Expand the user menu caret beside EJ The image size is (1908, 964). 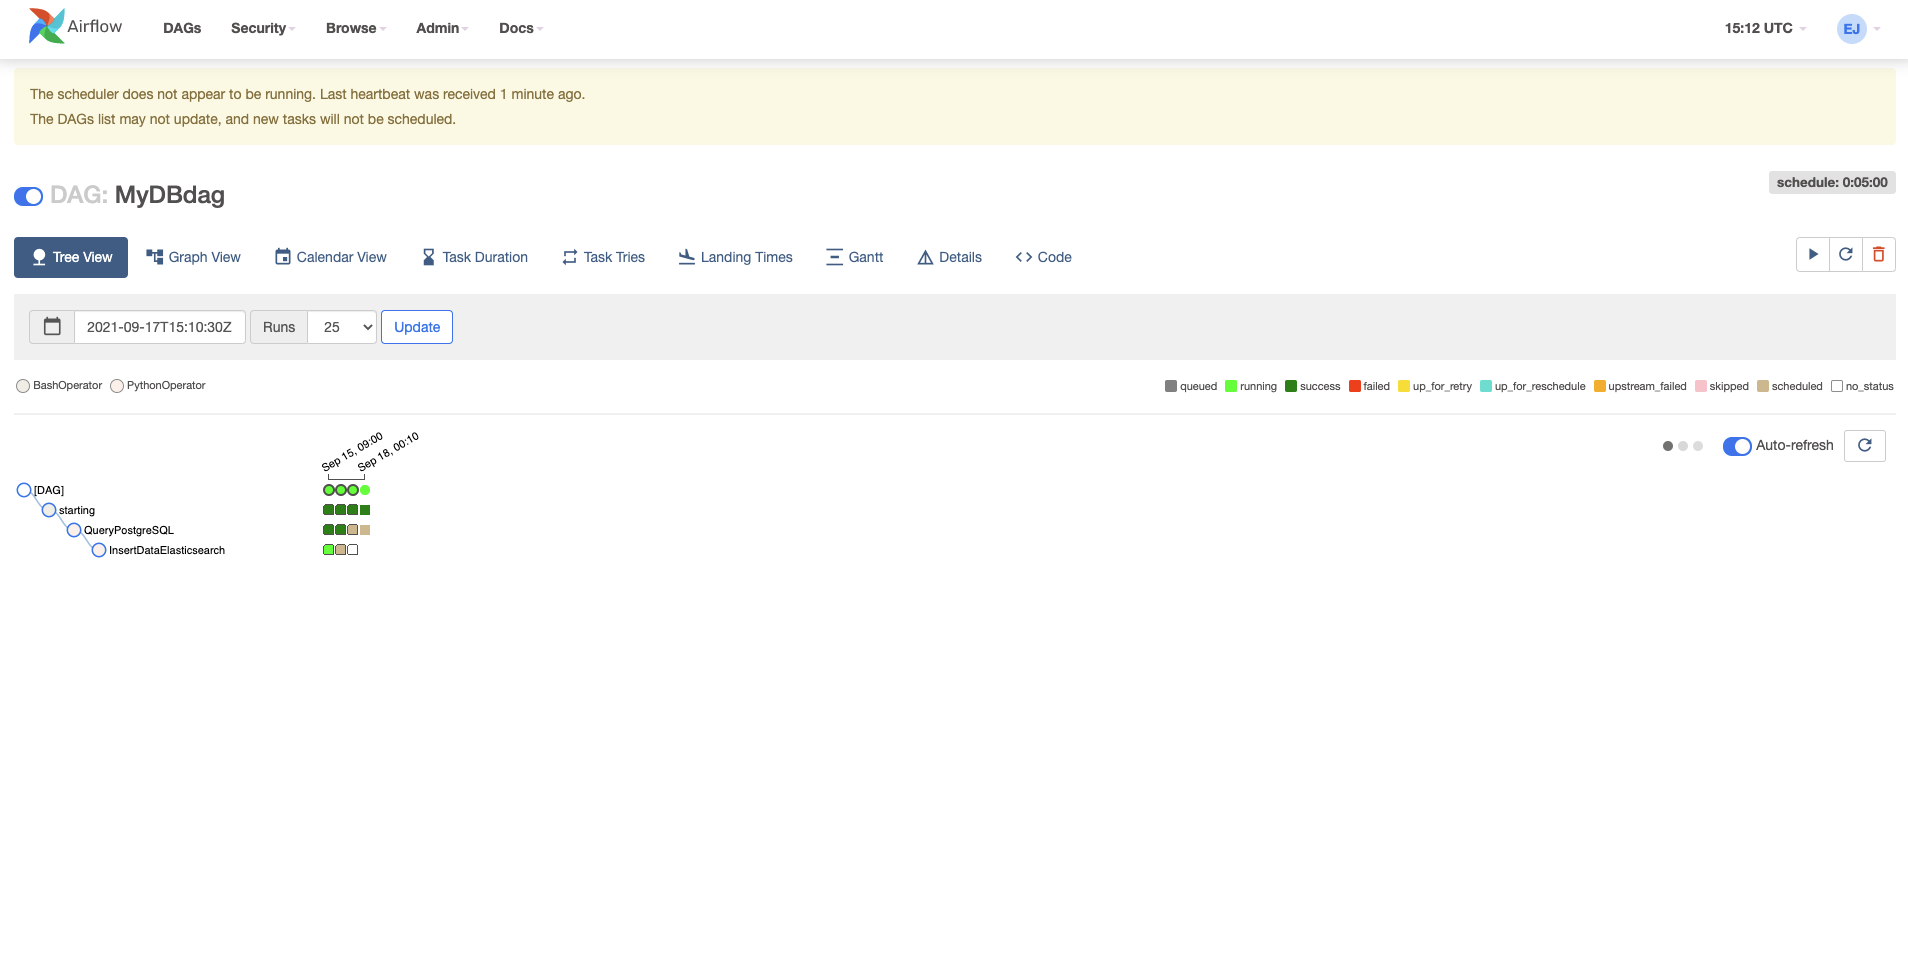(x=1877, y=29)
